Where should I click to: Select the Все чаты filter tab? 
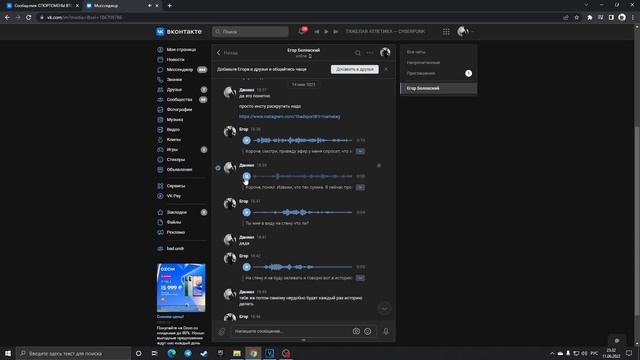click(438, 52)
